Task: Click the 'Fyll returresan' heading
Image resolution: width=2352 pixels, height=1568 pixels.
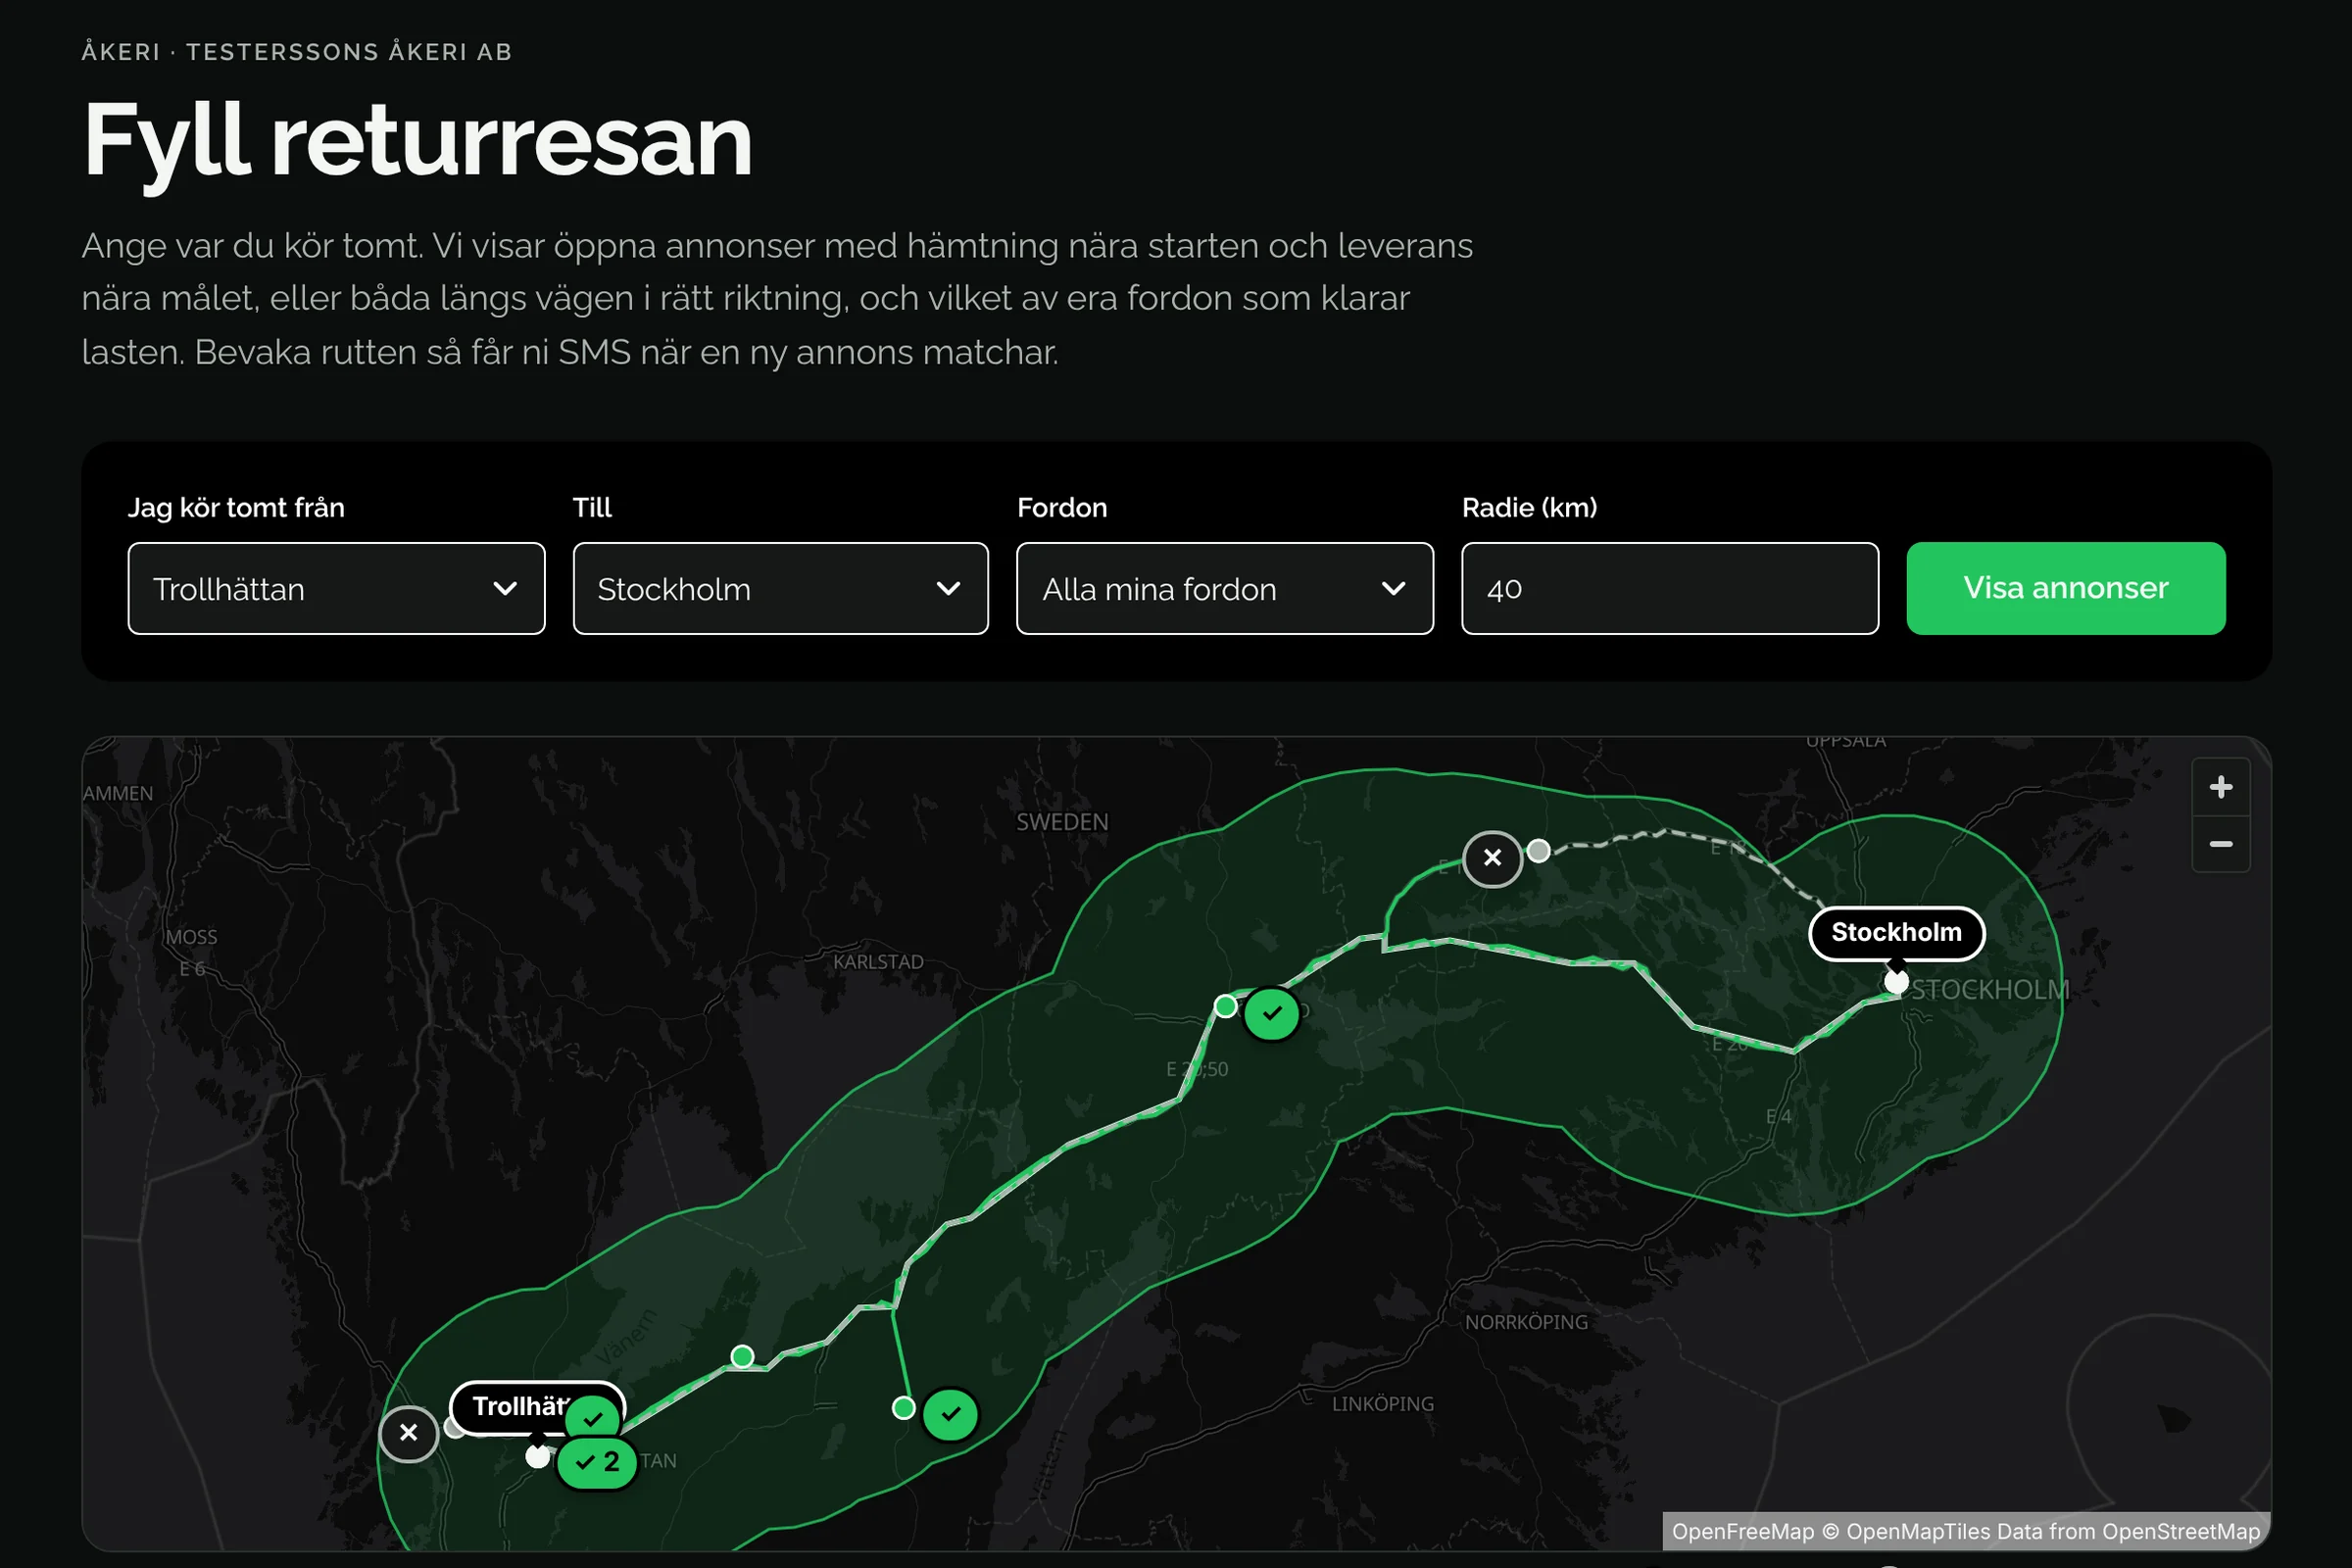Action: click(x=418, y=140)
